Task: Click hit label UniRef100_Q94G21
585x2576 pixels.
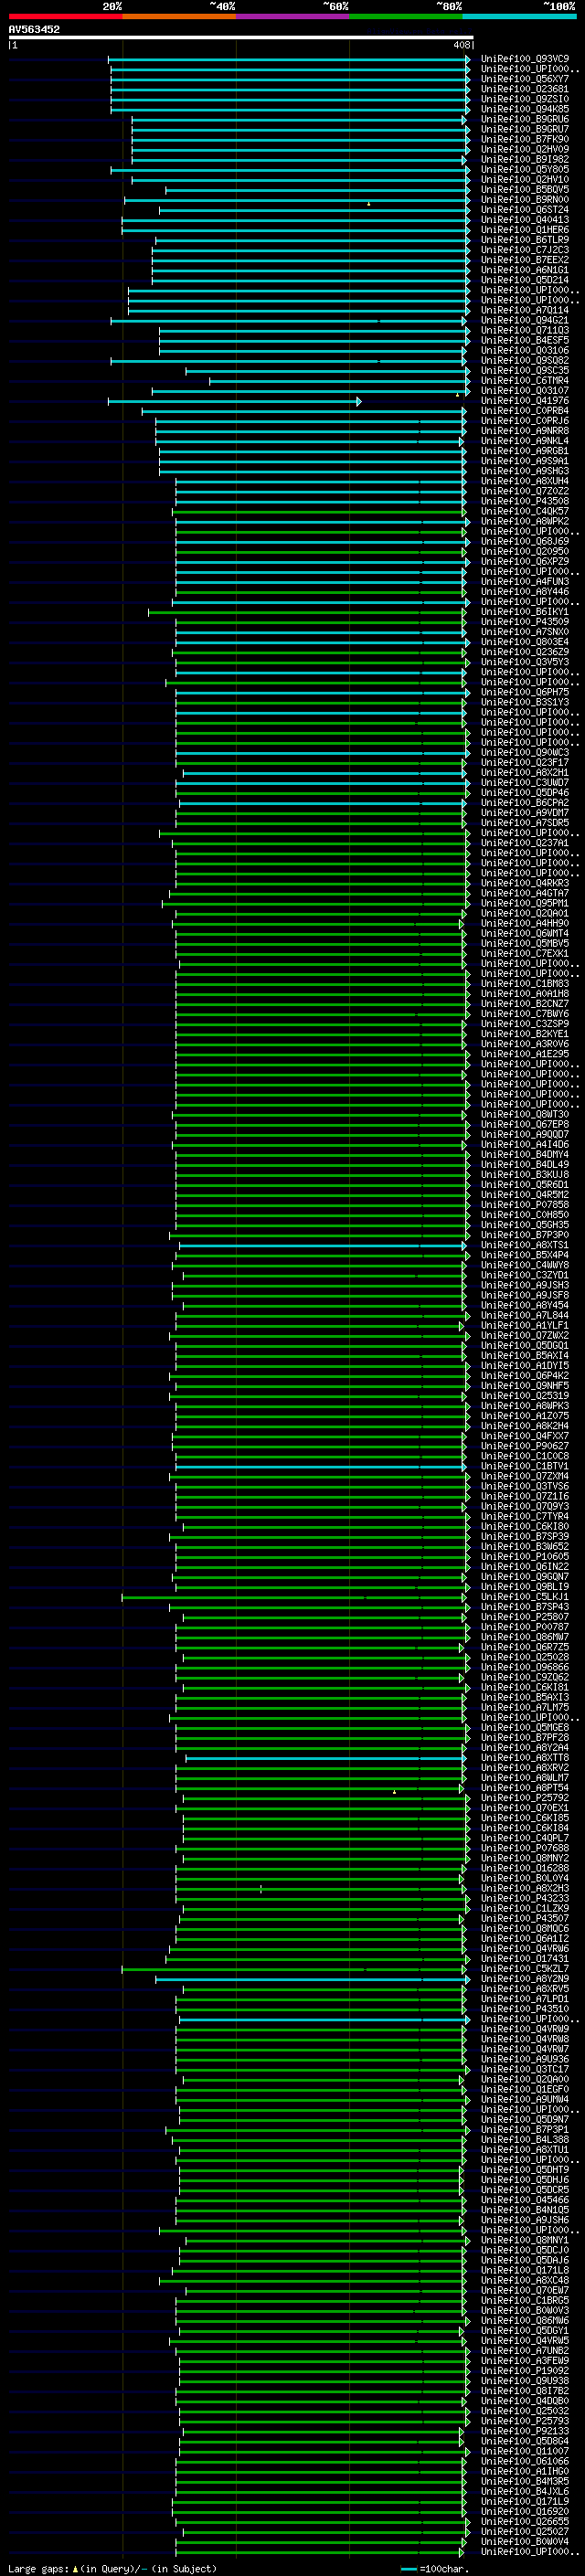Action: pos(525,320)
